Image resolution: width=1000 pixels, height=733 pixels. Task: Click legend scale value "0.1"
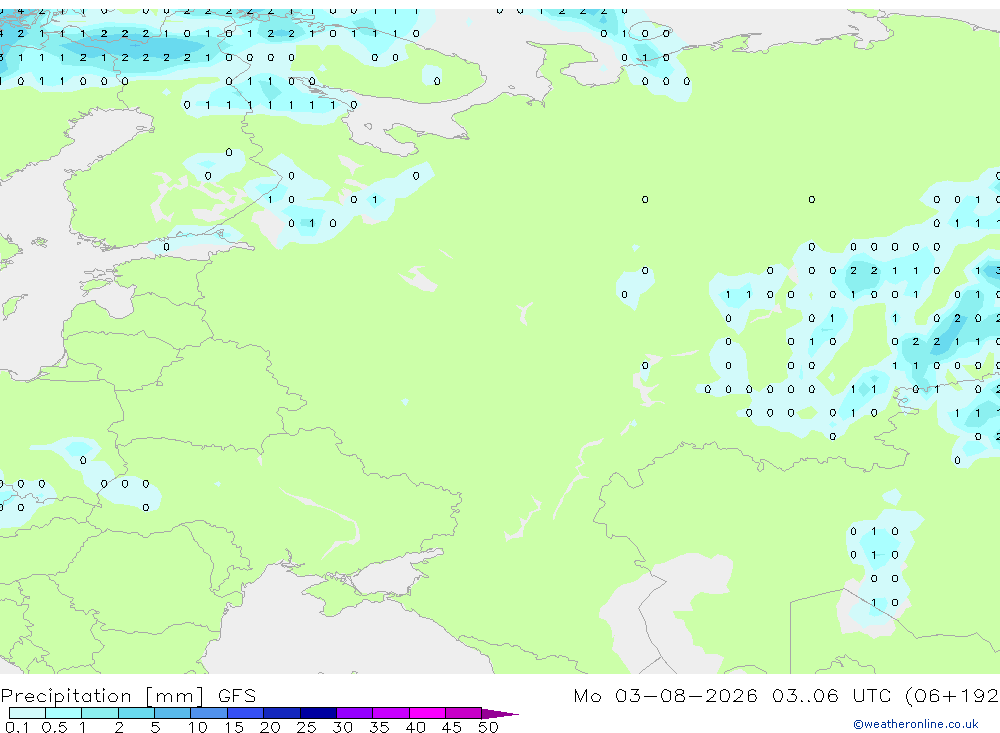(x=17, y=727)
